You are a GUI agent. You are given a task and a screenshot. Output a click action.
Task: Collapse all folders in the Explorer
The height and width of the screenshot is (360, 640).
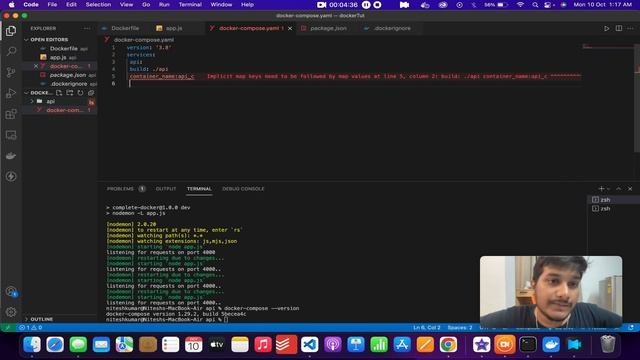pos(91,93)
